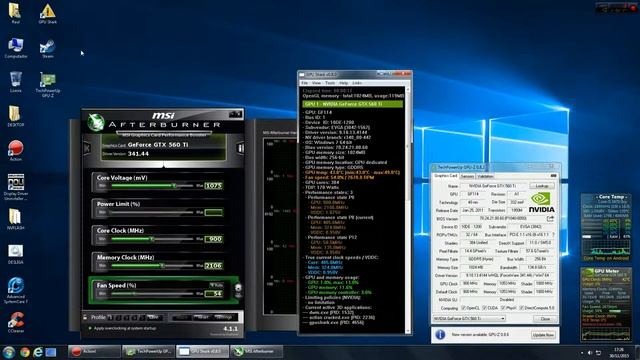Click Update Now in GPU-Z notification
This screenshot has width=640, height=360.
(x=543, y=335)
